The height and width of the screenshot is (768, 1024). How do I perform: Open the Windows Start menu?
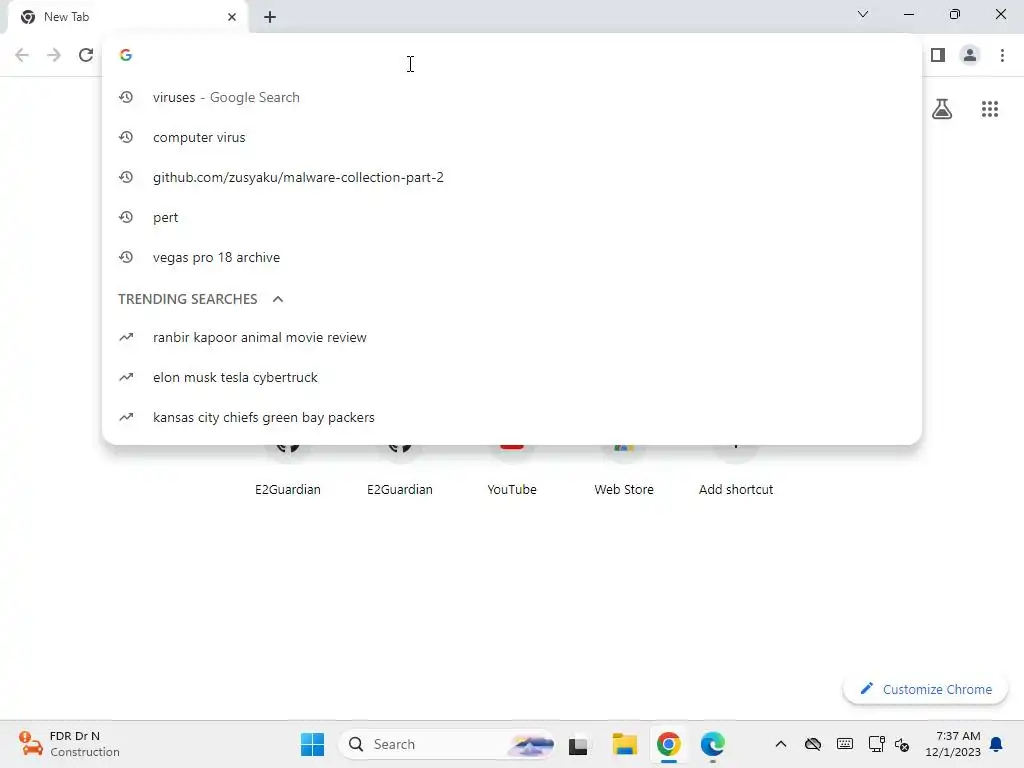[312, 744]
